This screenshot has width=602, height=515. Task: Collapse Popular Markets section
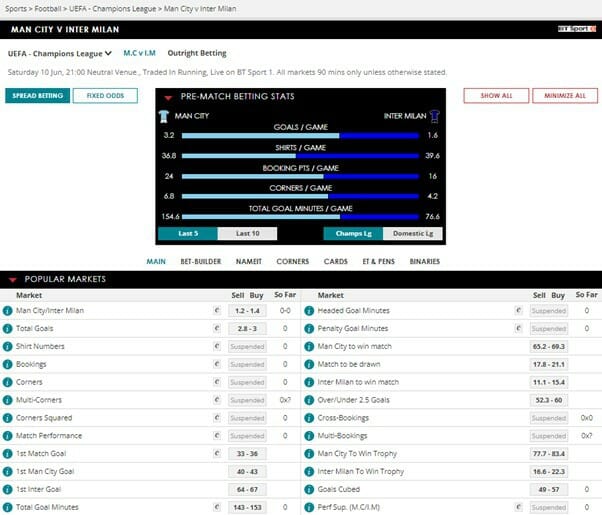[x=13, y=280]
